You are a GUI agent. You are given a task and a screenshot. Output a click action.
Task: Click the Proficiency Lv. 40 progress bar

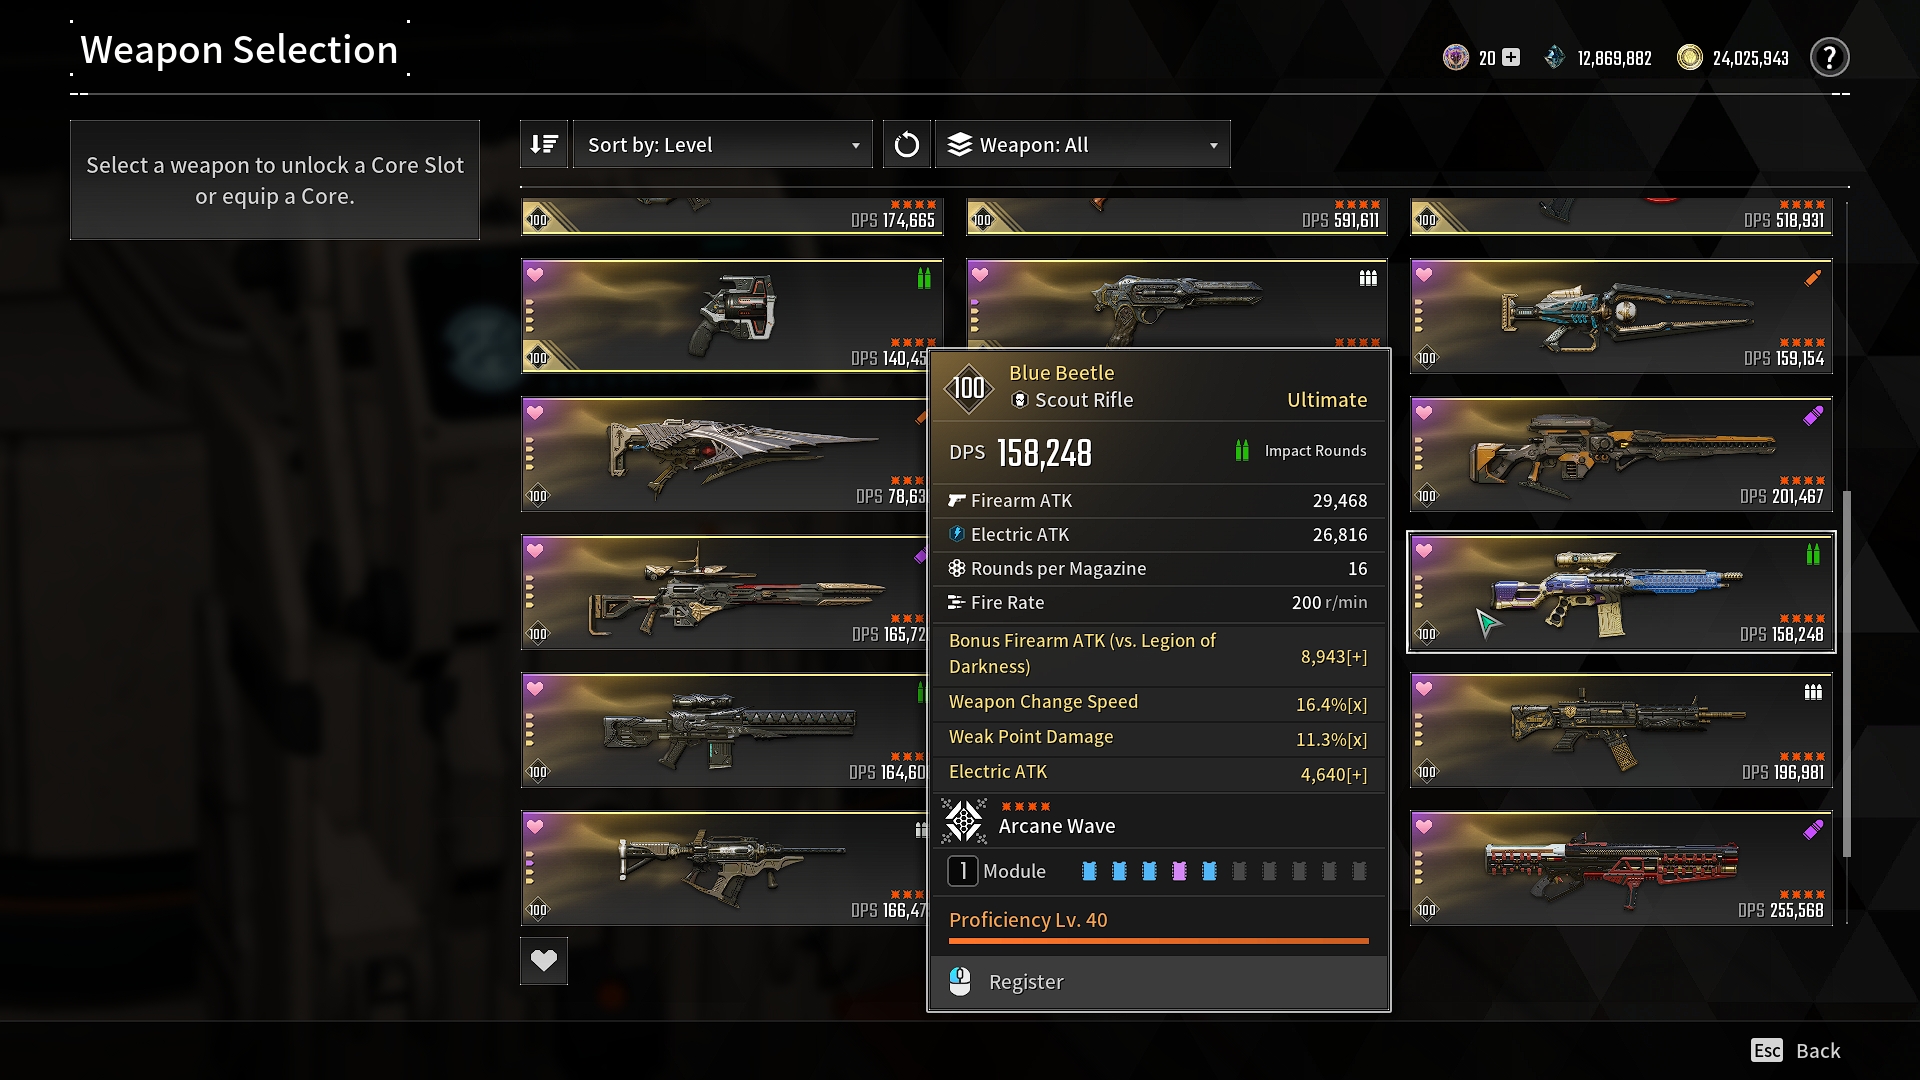(1158, 941)
